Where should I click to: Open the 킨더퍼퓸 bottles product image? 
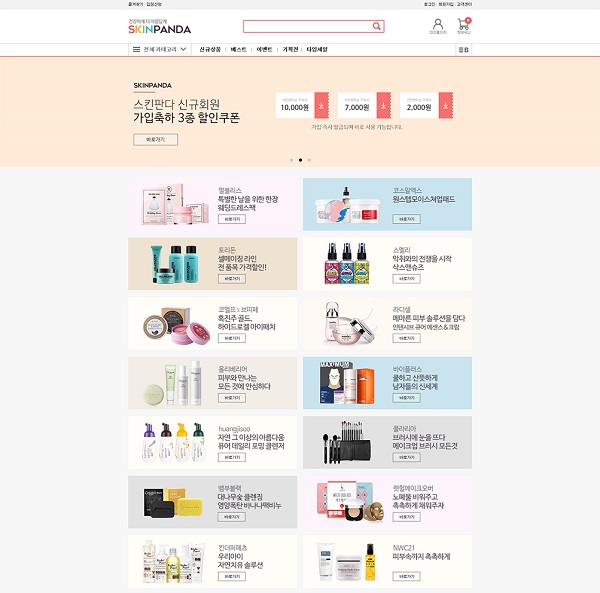coord(174,562)
